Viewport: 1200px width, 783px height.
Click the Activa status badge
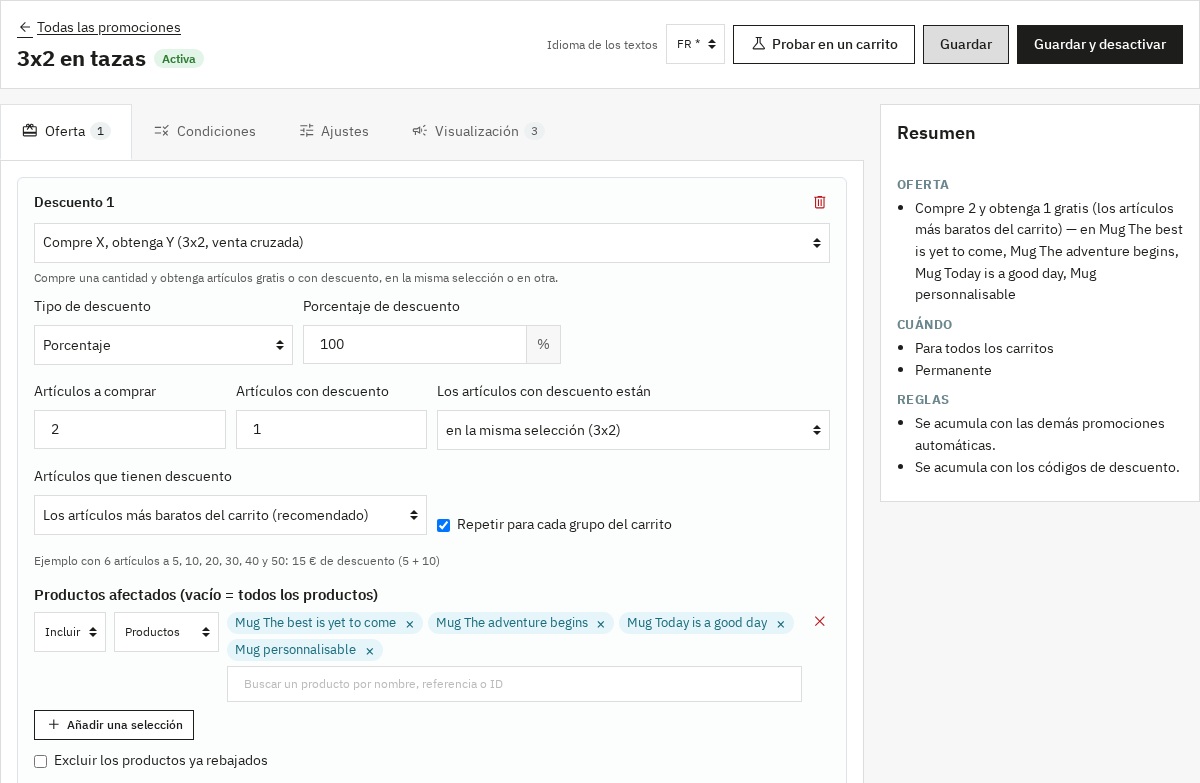(179, 59)
